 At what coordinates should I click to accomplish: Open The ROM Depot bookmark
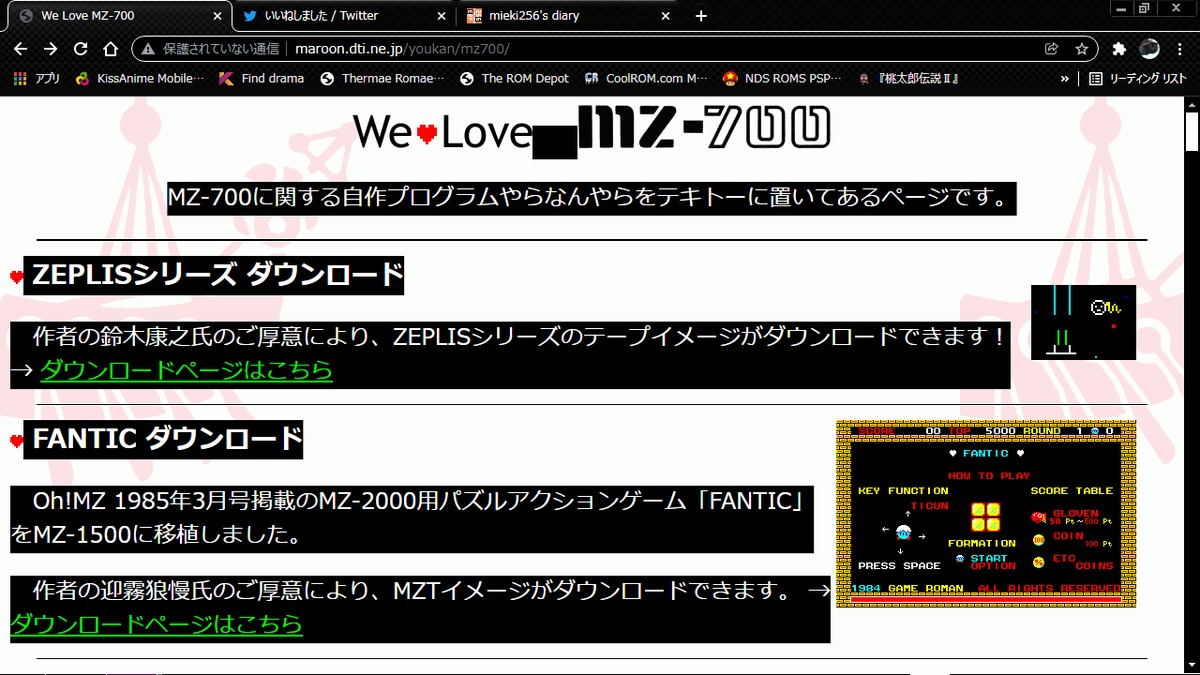(x=514, y=78)
